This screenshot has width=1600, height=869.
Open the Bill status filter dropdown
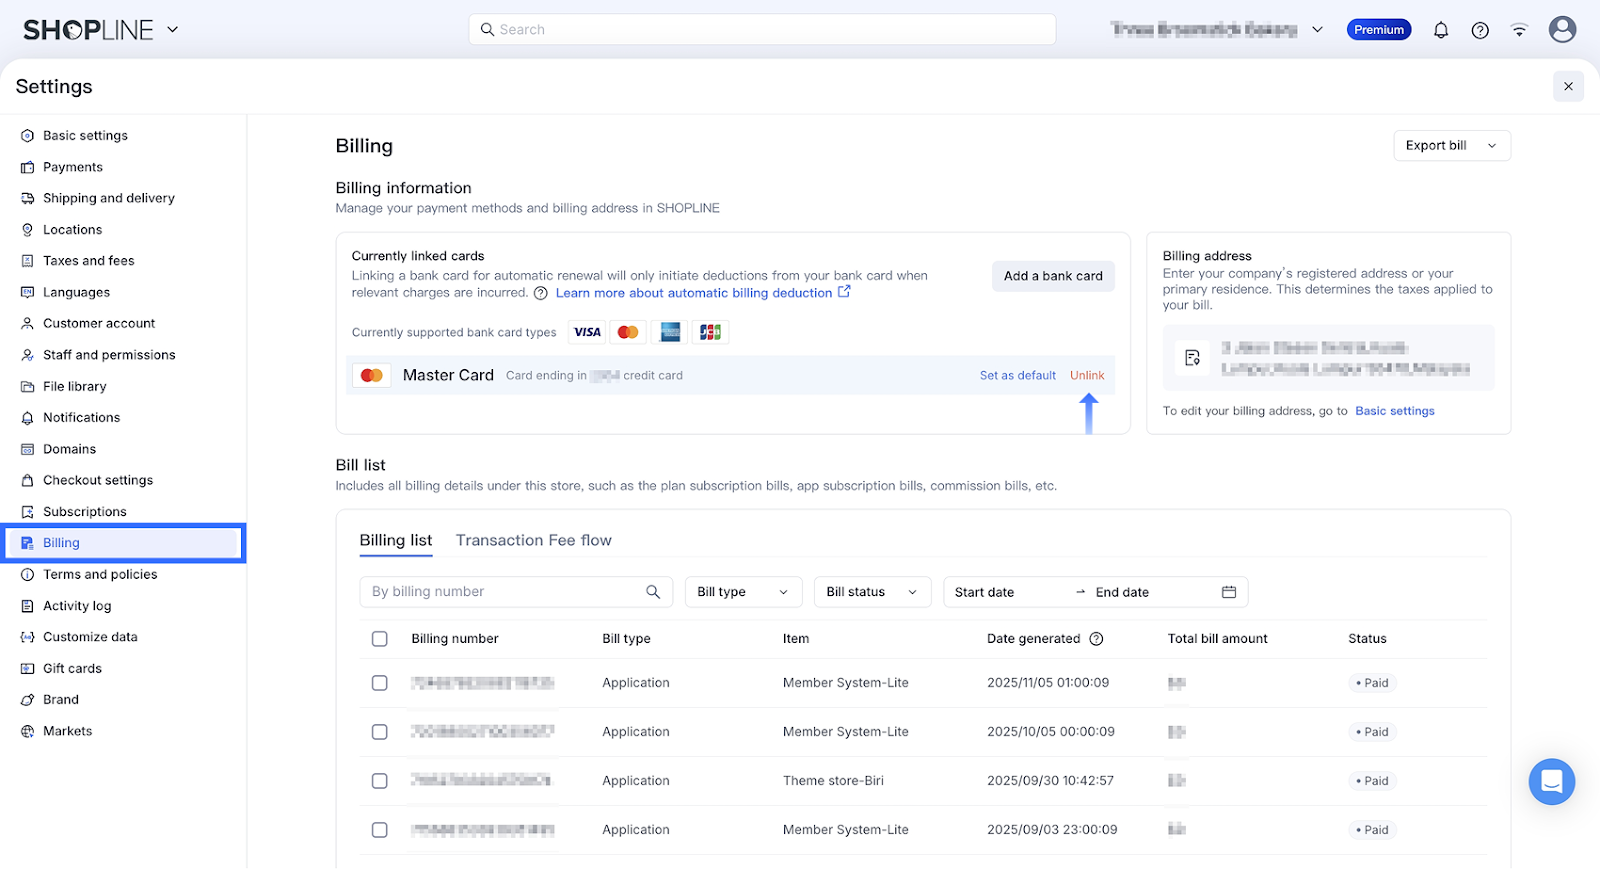tap(871, 592)
